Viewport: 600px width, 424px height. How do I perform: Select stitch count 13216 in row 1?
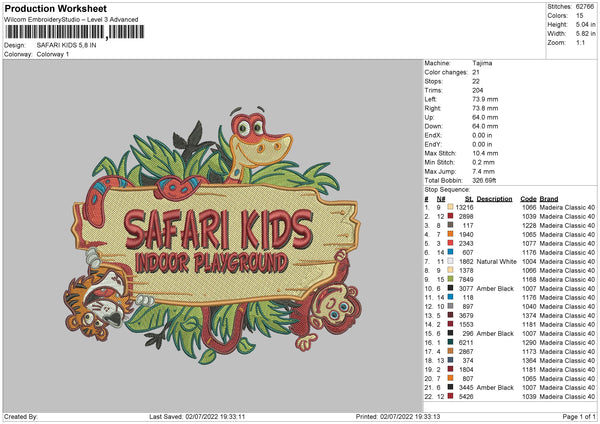pyautogui.click(x=465, y=207)
